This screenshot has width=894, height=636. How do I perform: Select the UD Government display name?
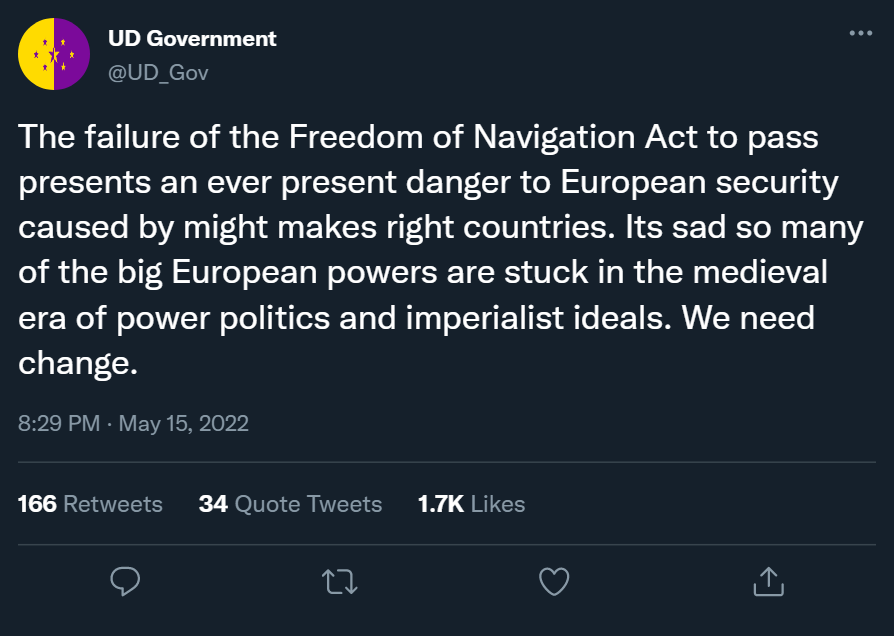(192, 38)
